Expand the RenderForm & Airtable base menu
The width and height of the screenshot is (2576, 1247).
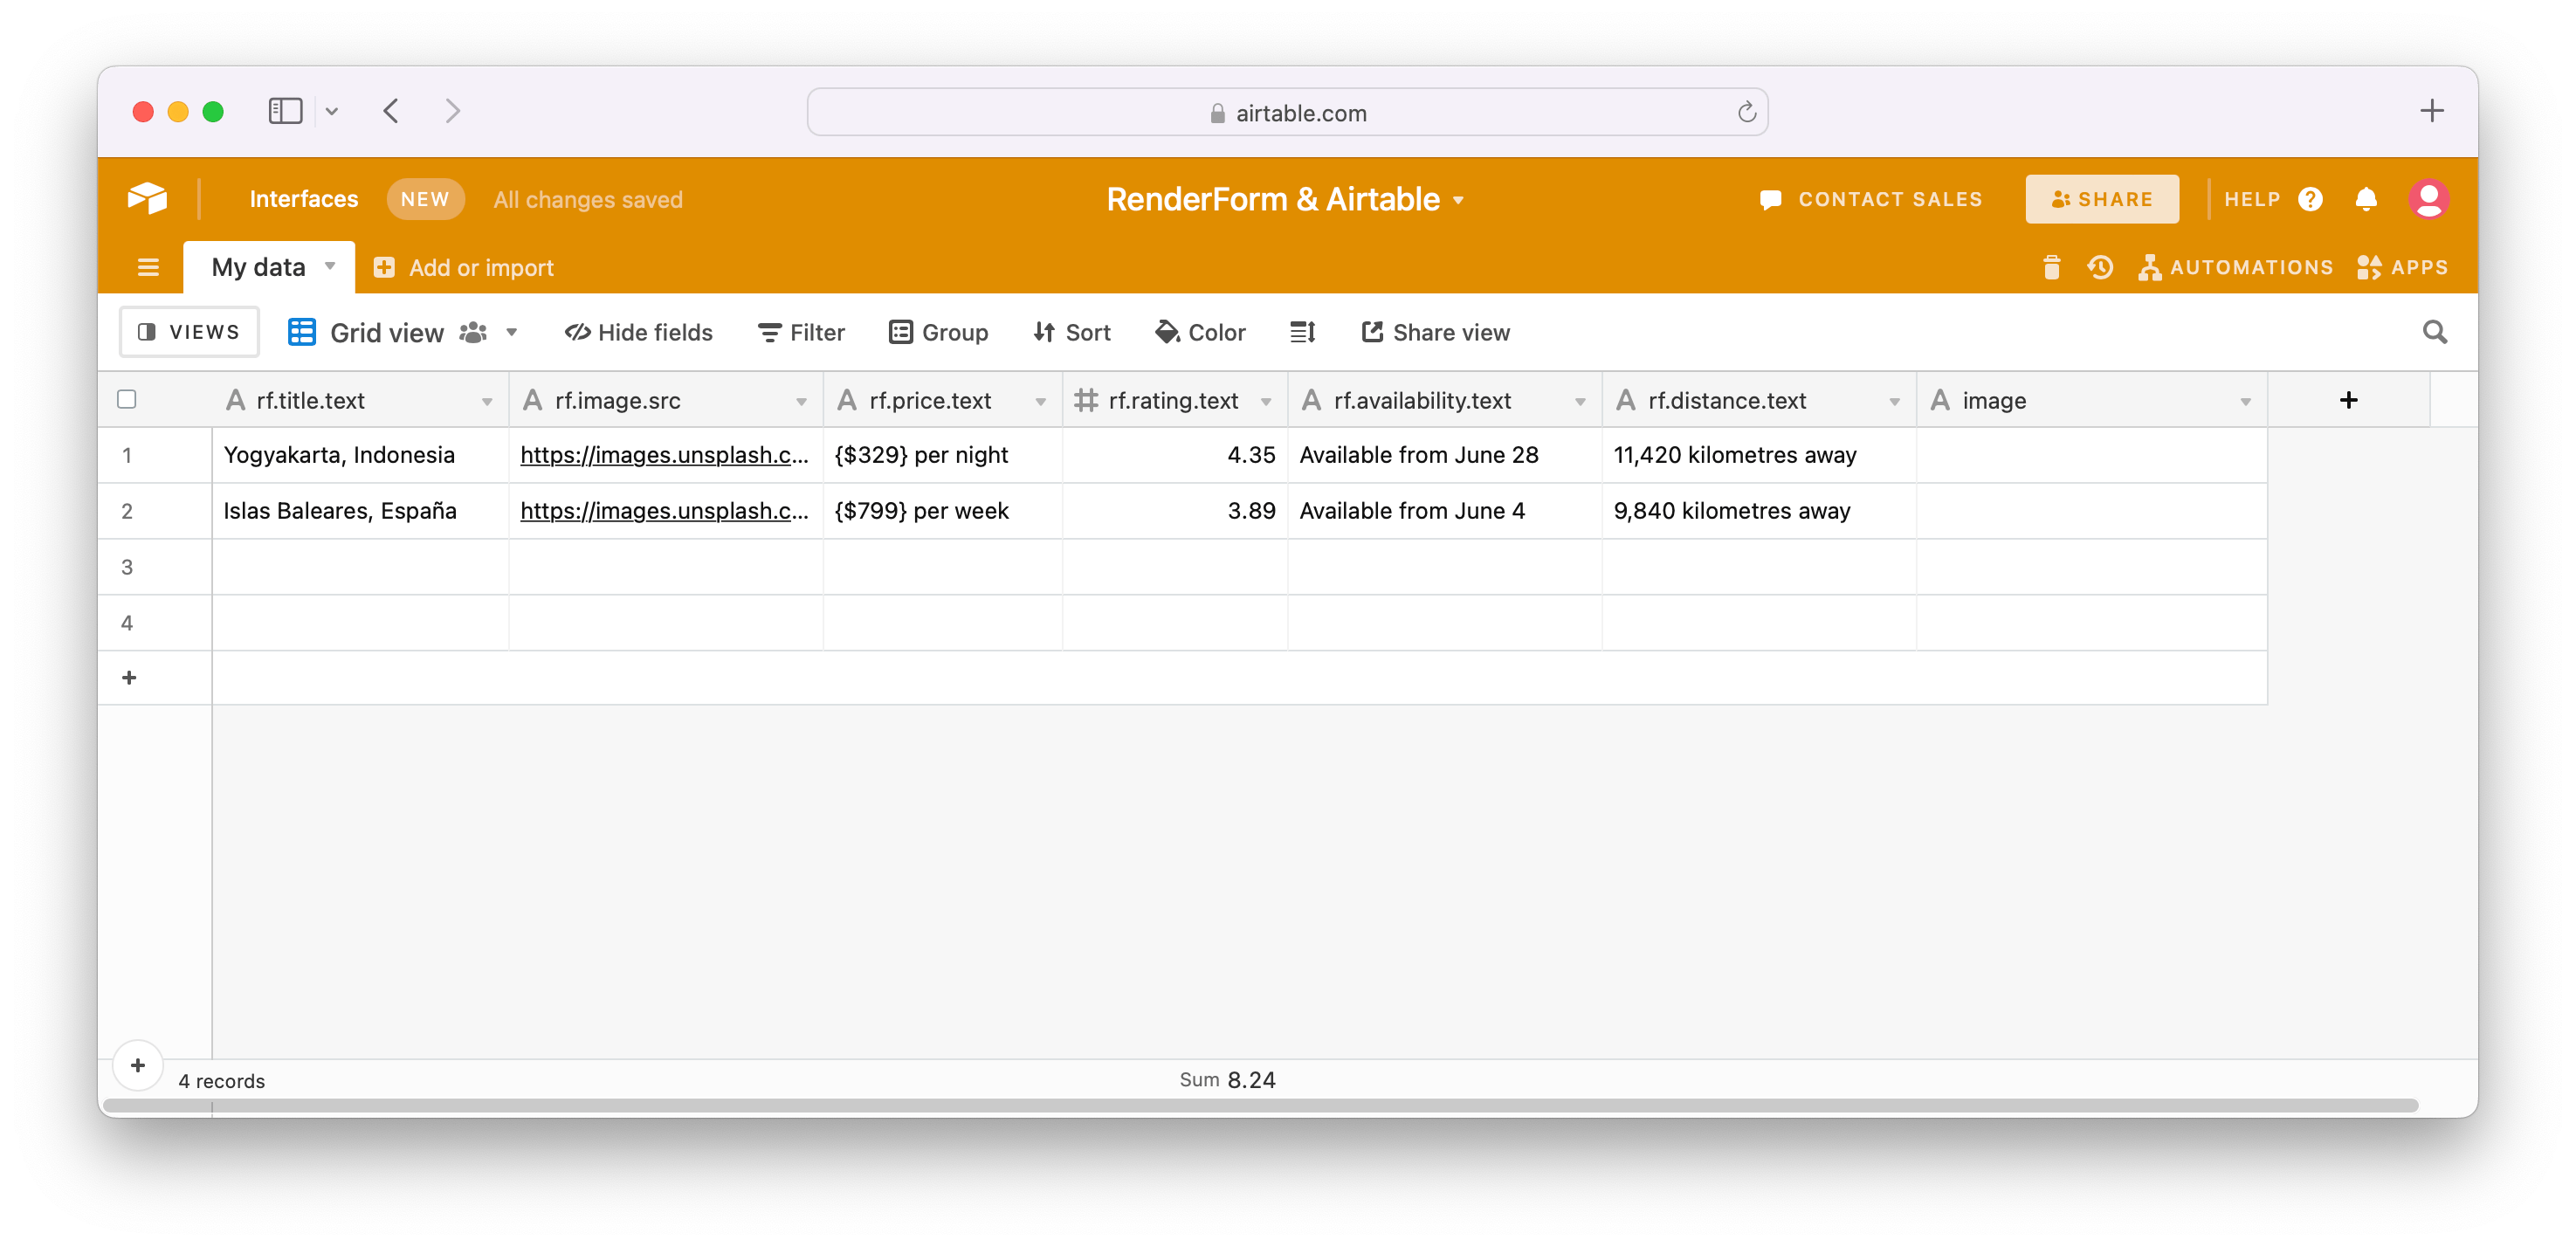pos(1458,200)
